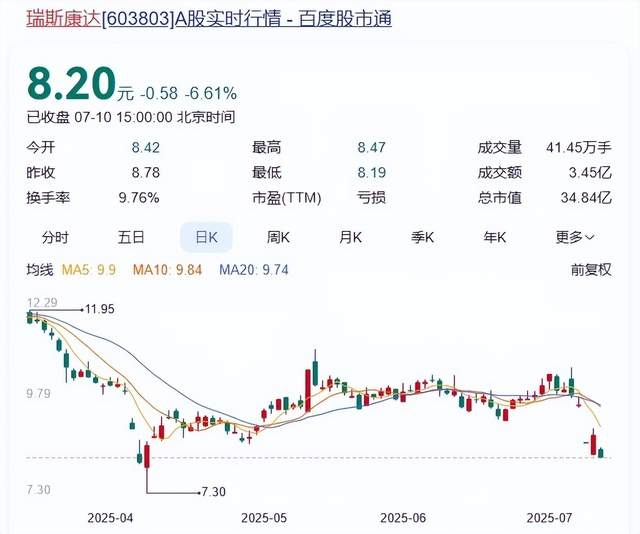Click the 7.30 low price marker on chart
This screenshot has height=534, width=640.
214,492
